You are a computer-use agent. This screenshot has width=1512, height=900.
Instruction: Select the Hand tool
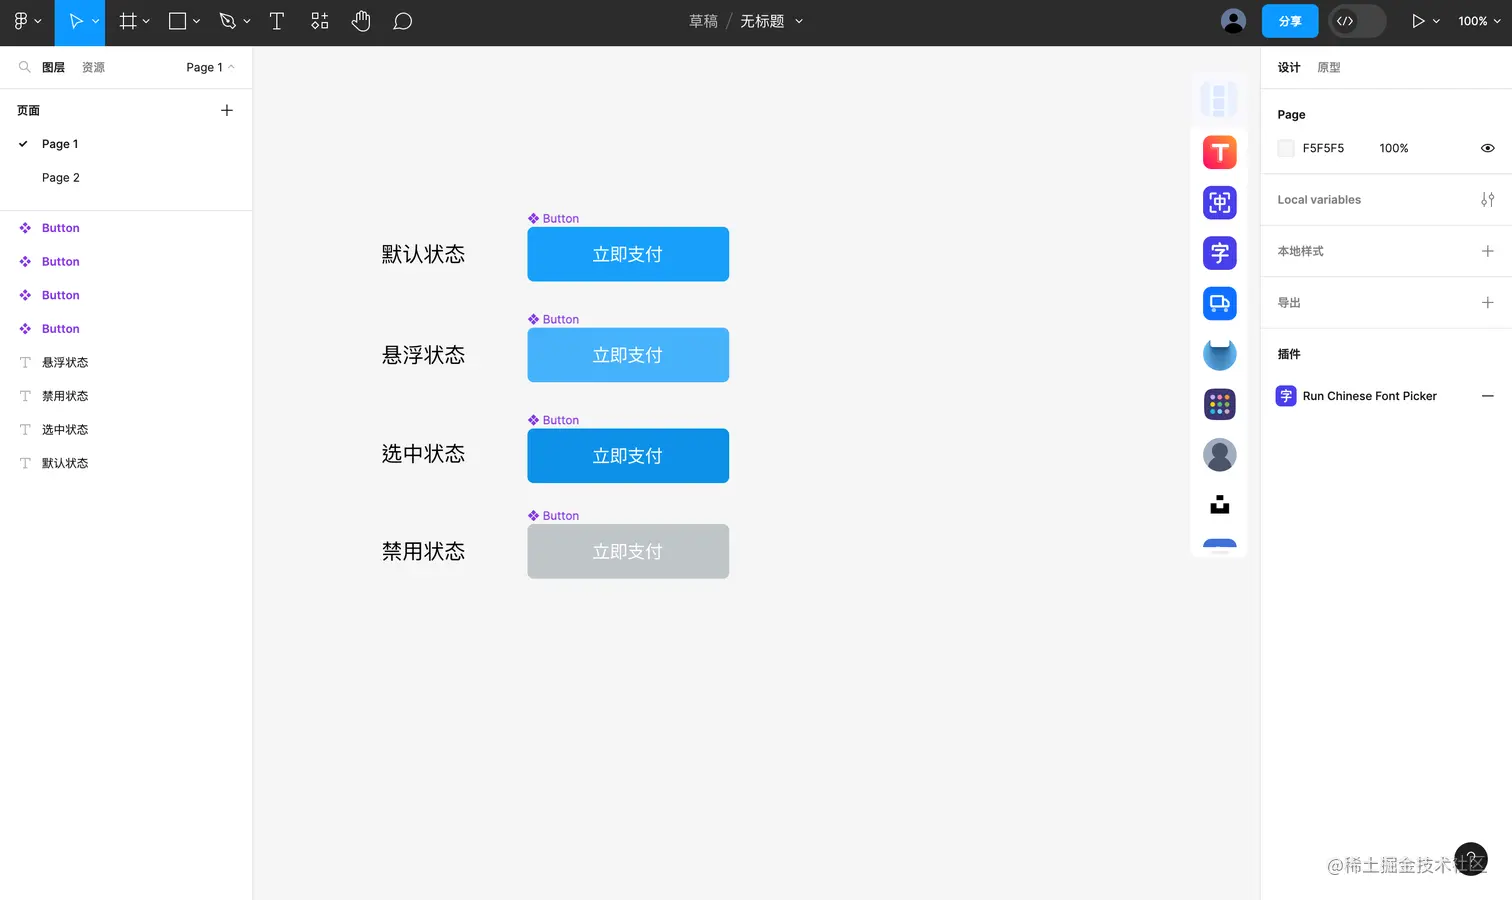tap(361, 21)
